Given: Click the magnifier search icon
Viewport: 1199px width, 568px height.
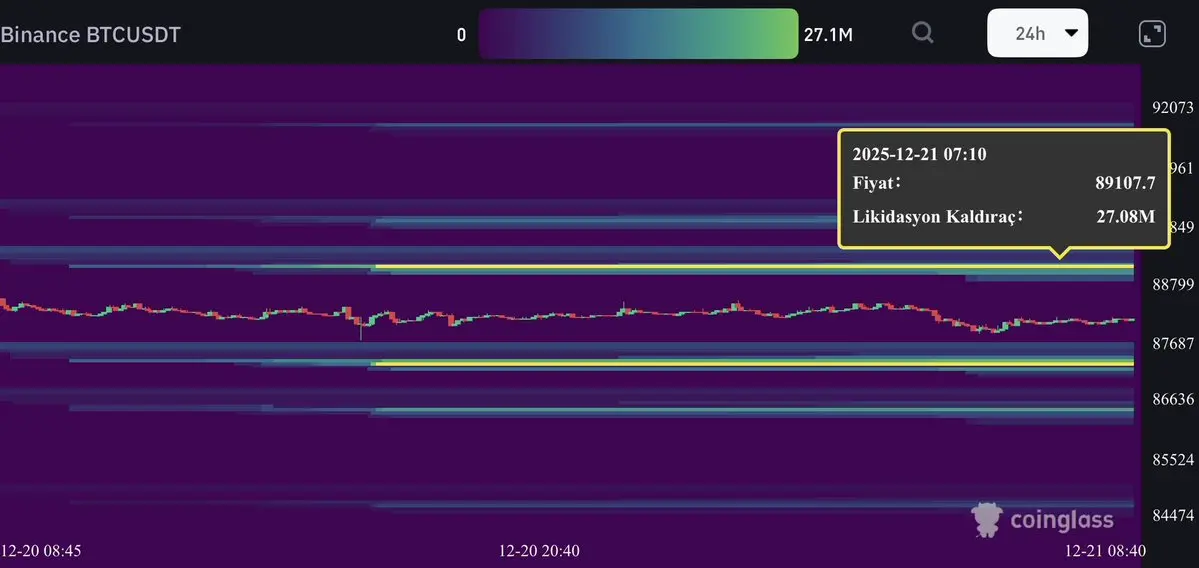Looking at the screenshot, I should click(923, 33).
